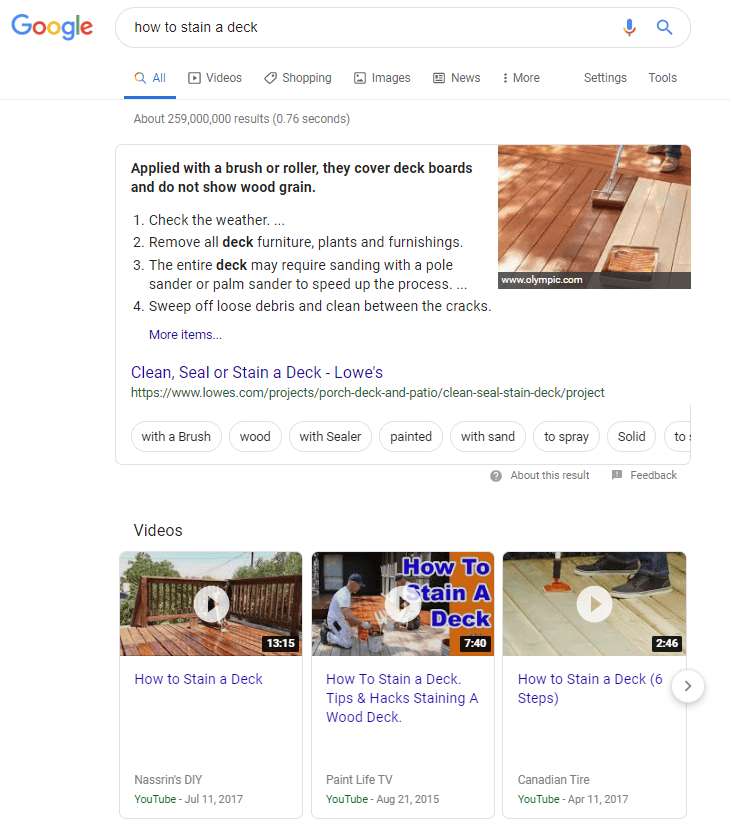730x832 pixels.
Task: Open 'How to Stain a Deck (6 Steps)' title
Action: pos(590,688)
